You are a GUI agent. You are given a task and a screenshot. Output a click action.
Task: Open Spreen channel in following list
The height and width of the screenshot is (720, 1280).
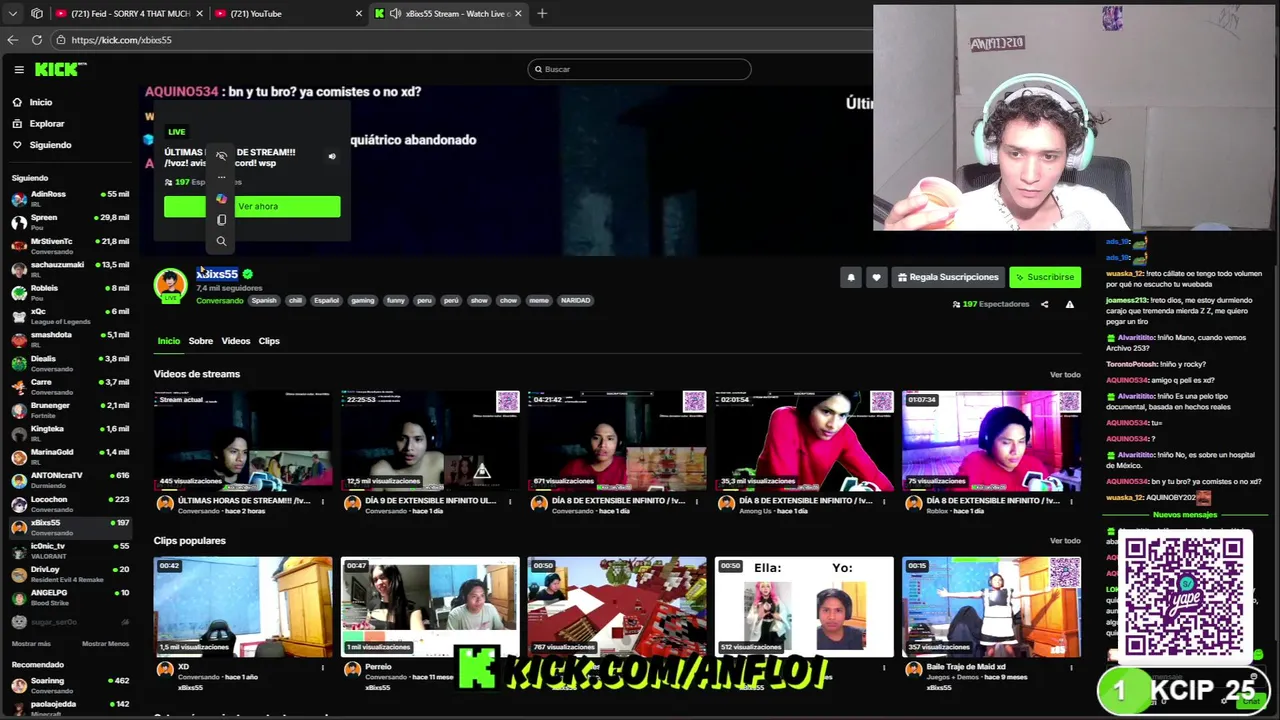click(x=70, y=221)
